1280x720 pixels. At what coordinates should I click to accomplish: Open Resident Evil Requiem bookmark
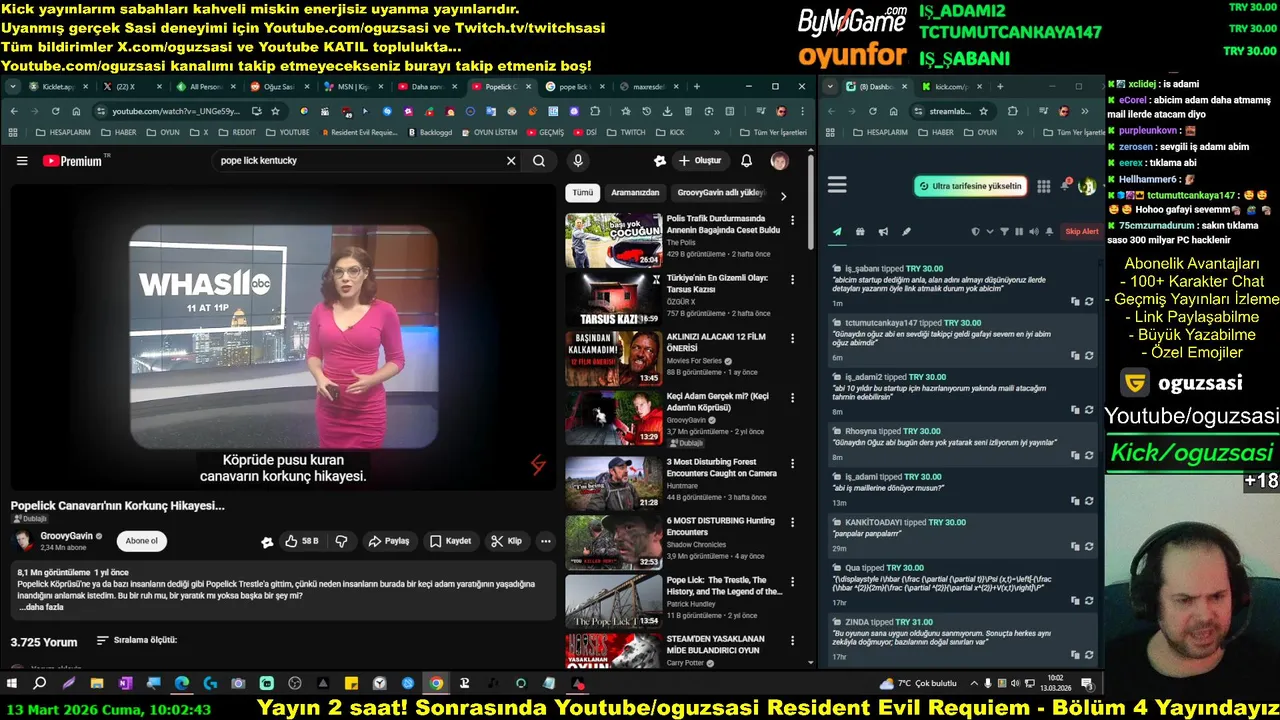click(x=360, y=132)
